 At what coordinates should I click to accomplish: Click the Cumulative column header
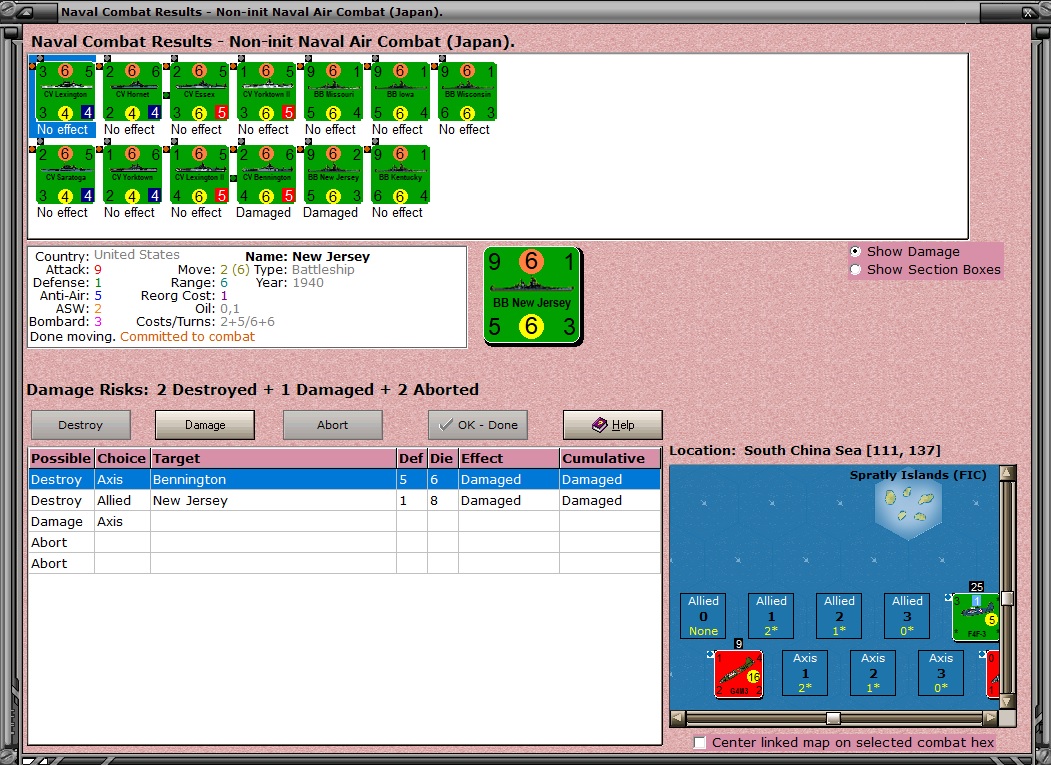(610, 459)
